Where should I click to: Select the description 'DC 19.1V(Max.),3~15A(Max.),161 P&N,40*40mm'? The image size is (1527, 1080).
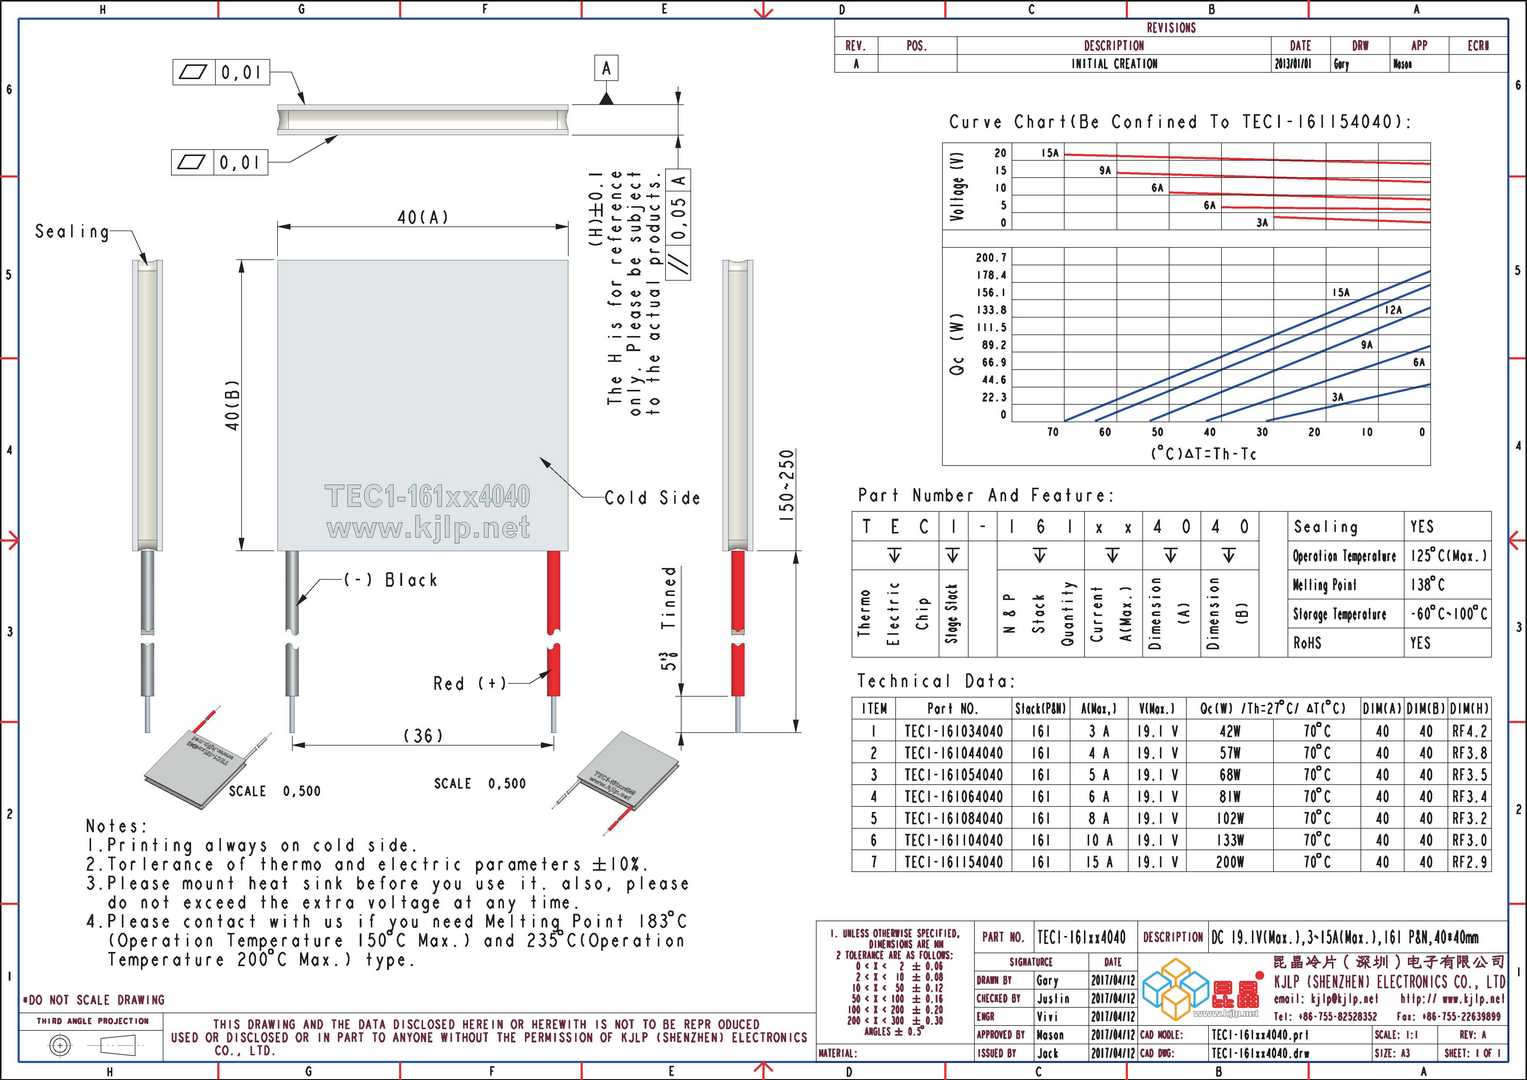[1345, 937]
